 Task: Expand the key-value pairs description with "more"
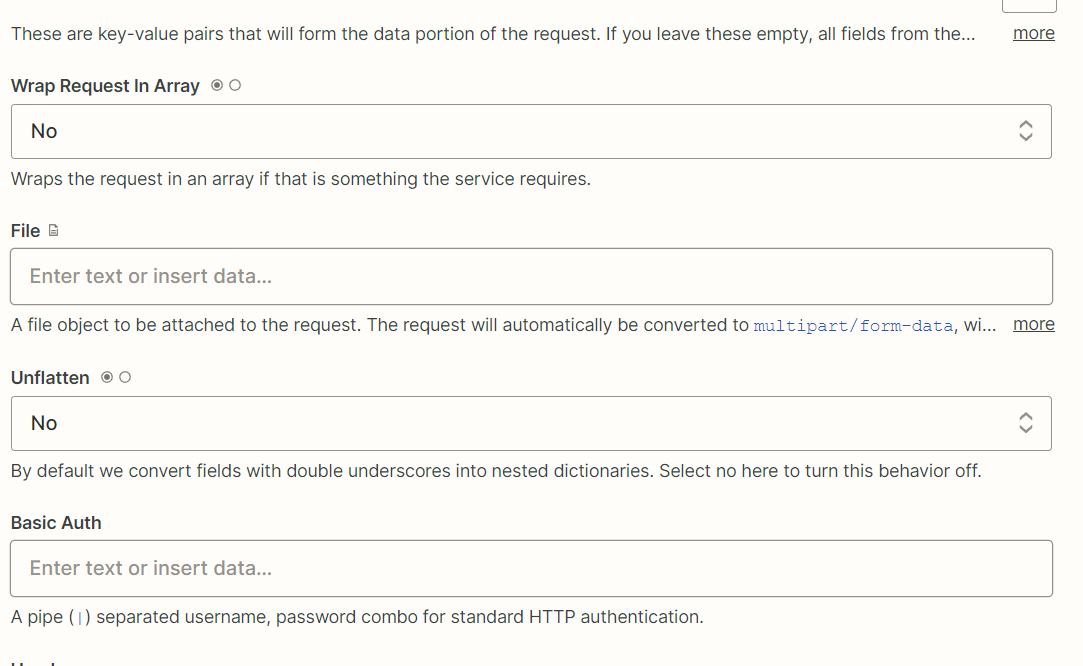tap(1033, 33)
